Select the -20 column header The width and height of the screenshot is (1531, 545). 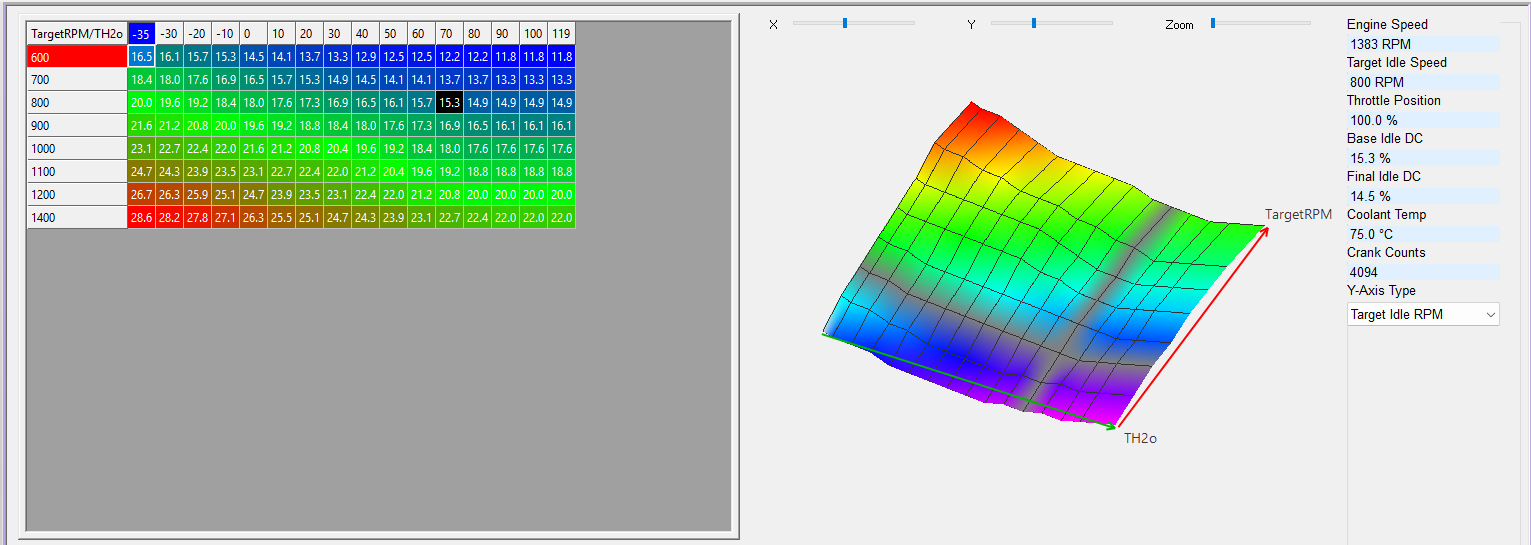point(197,33)
